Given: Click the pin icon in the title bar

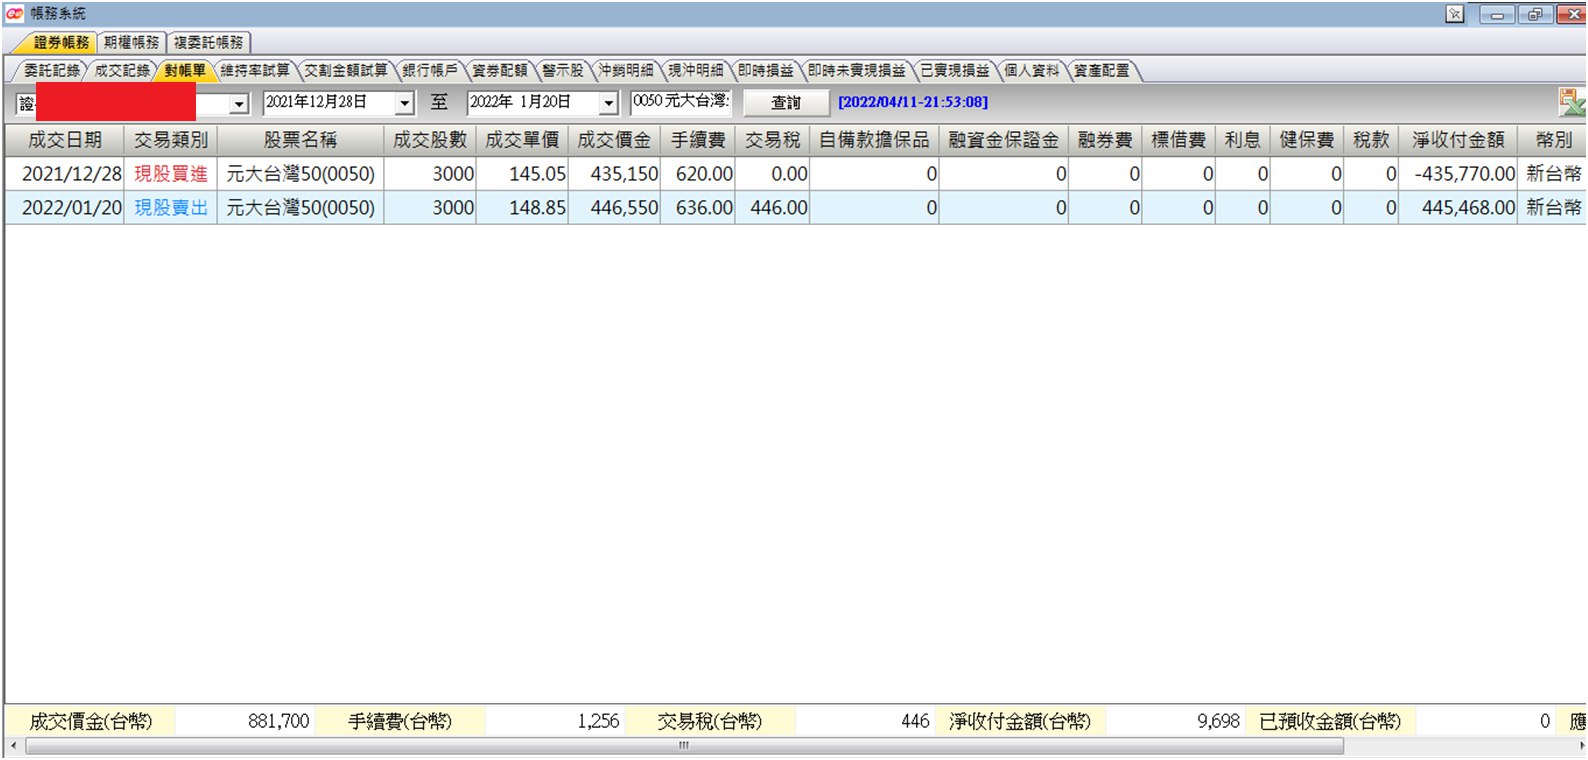Looking at the screenshot, I should coord(1455,14).
